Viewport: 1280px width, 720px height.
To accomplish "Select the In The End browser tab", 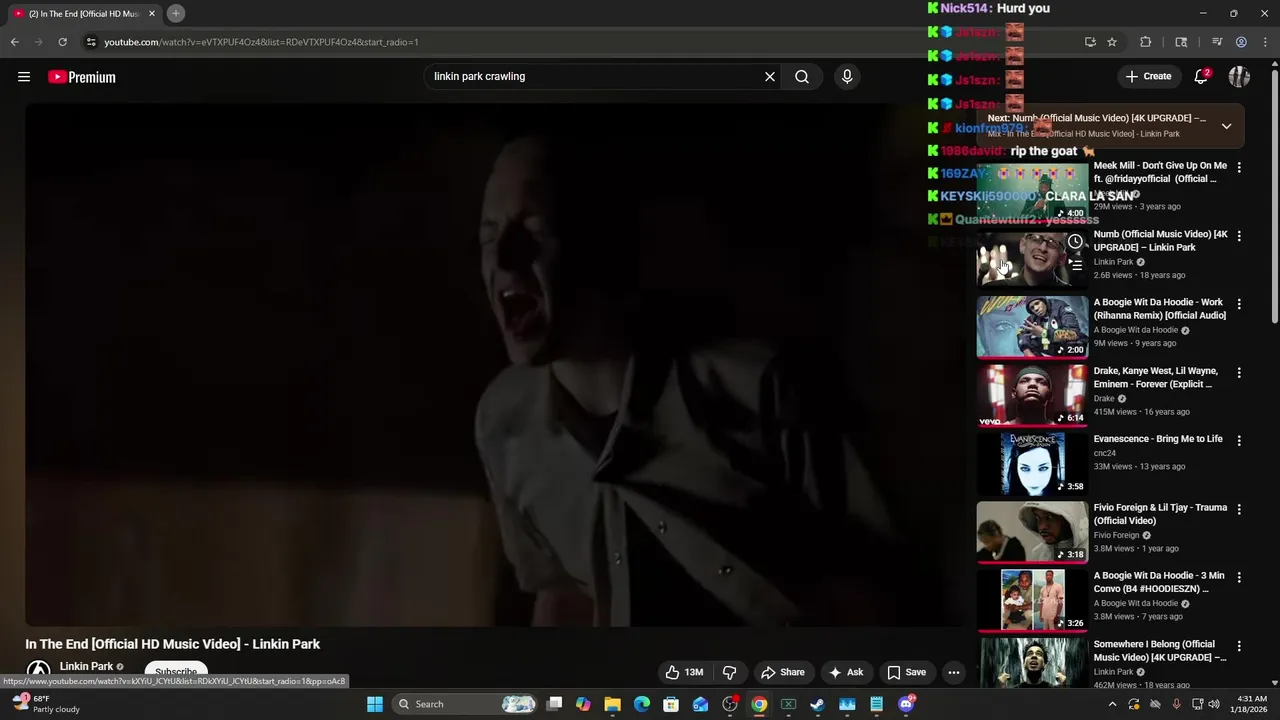I will (x=84, y=14).
